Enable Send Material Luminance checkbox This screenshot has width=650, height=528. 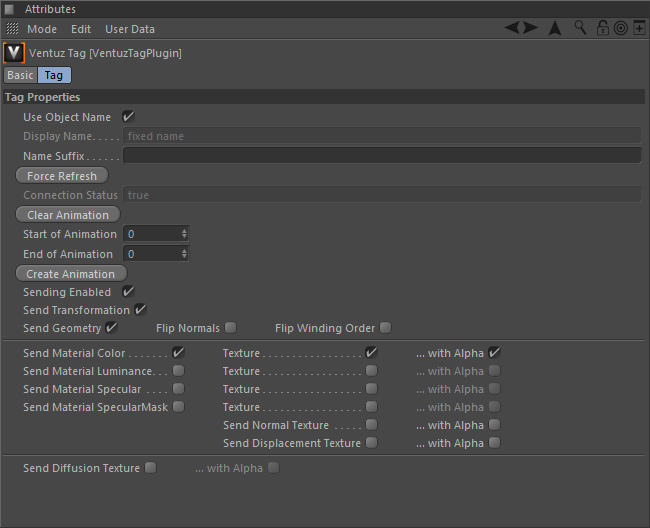click(178, 371)
